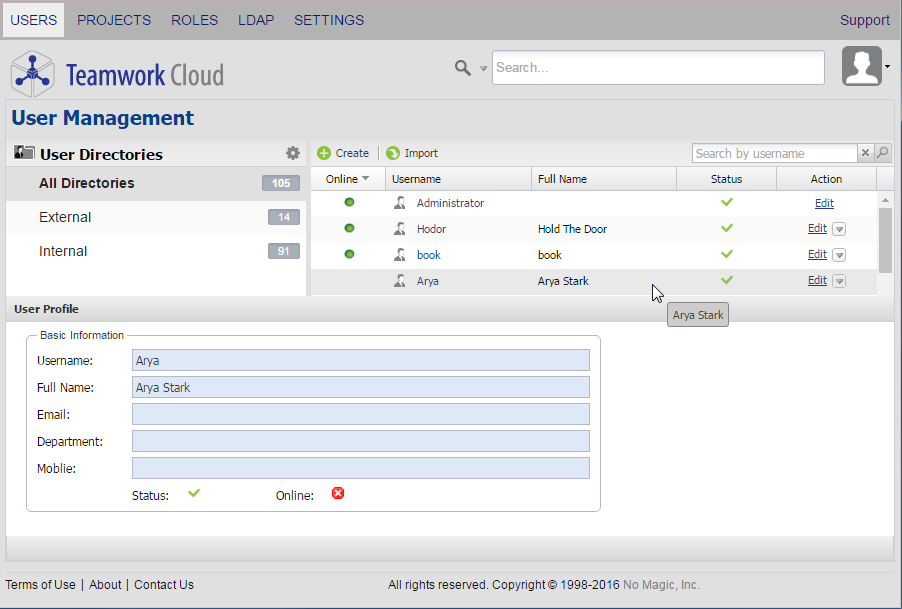The height and width of the screenshot is (609, 902).
Task: Open book's action dropdown arrow
Action: 839,255
